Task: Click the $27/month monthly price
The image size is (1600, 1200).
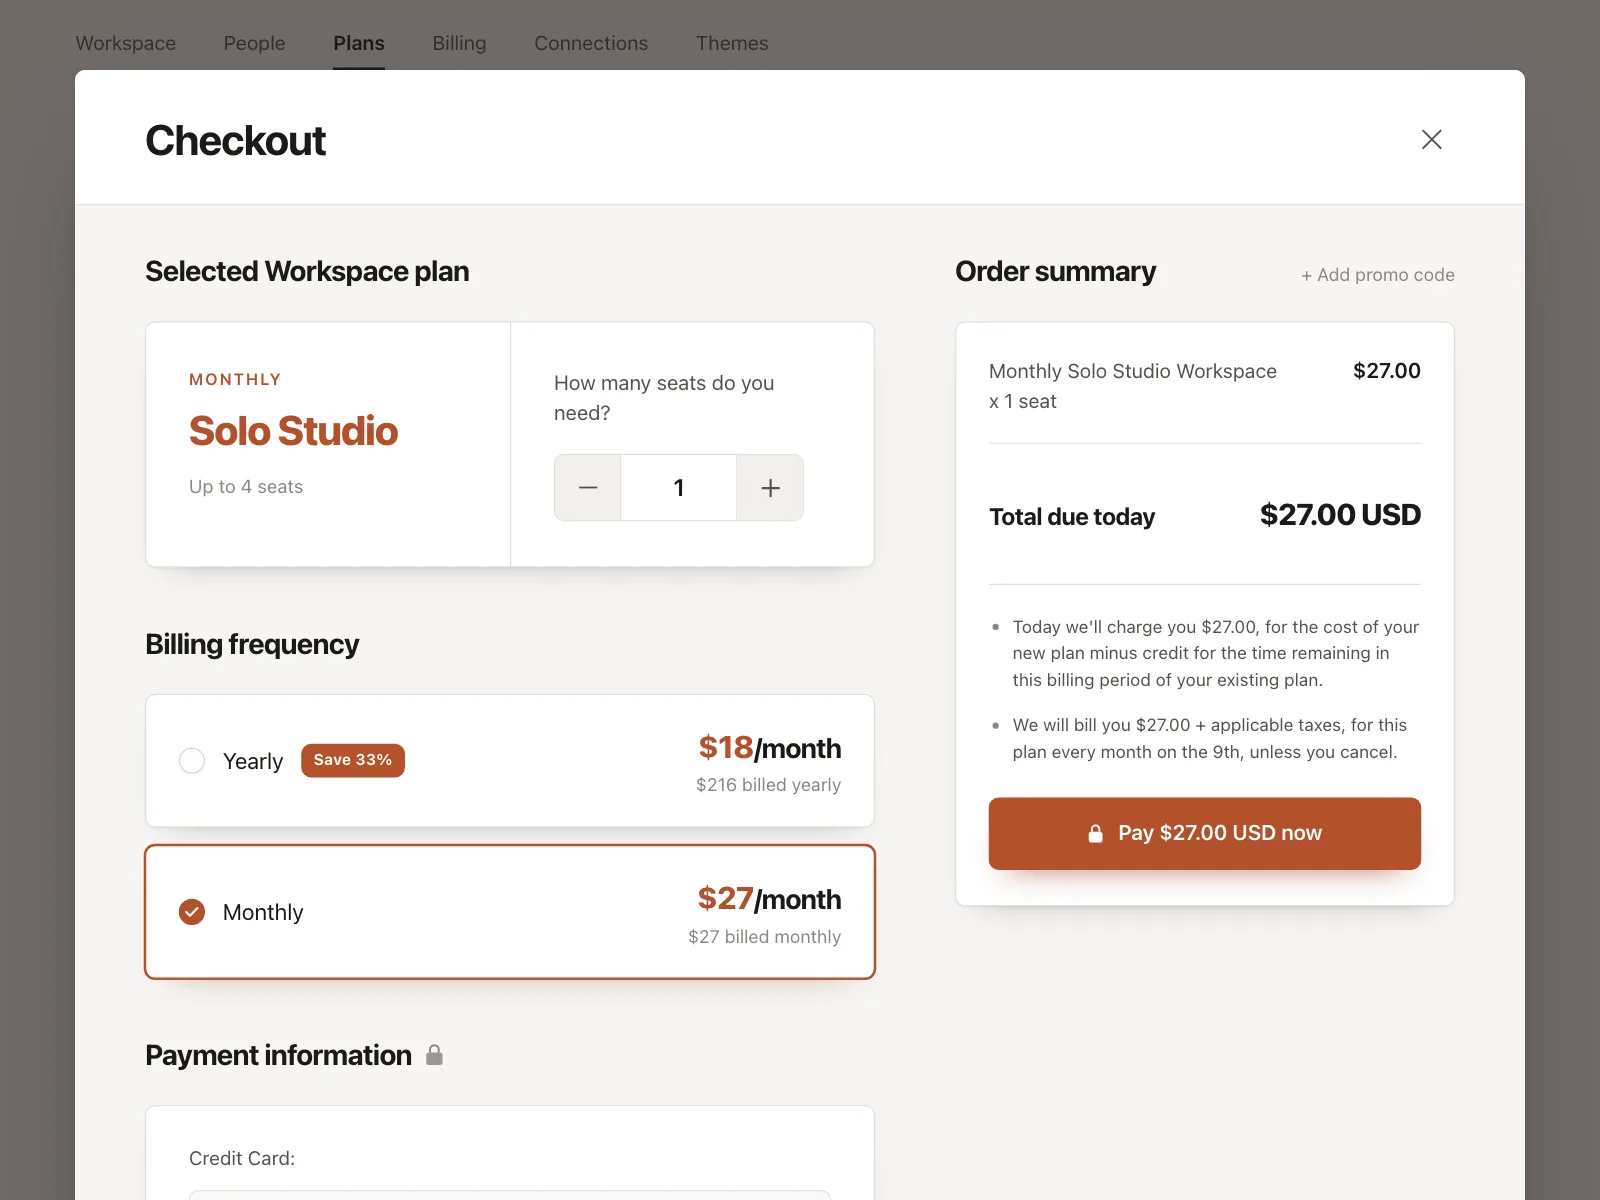Action: (770, 899)
